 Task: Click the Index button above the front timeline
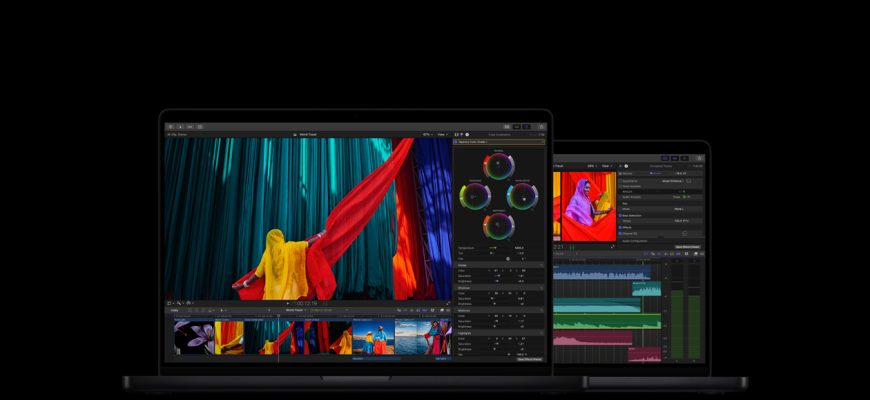pyautogui.click(x=174, y=310)
